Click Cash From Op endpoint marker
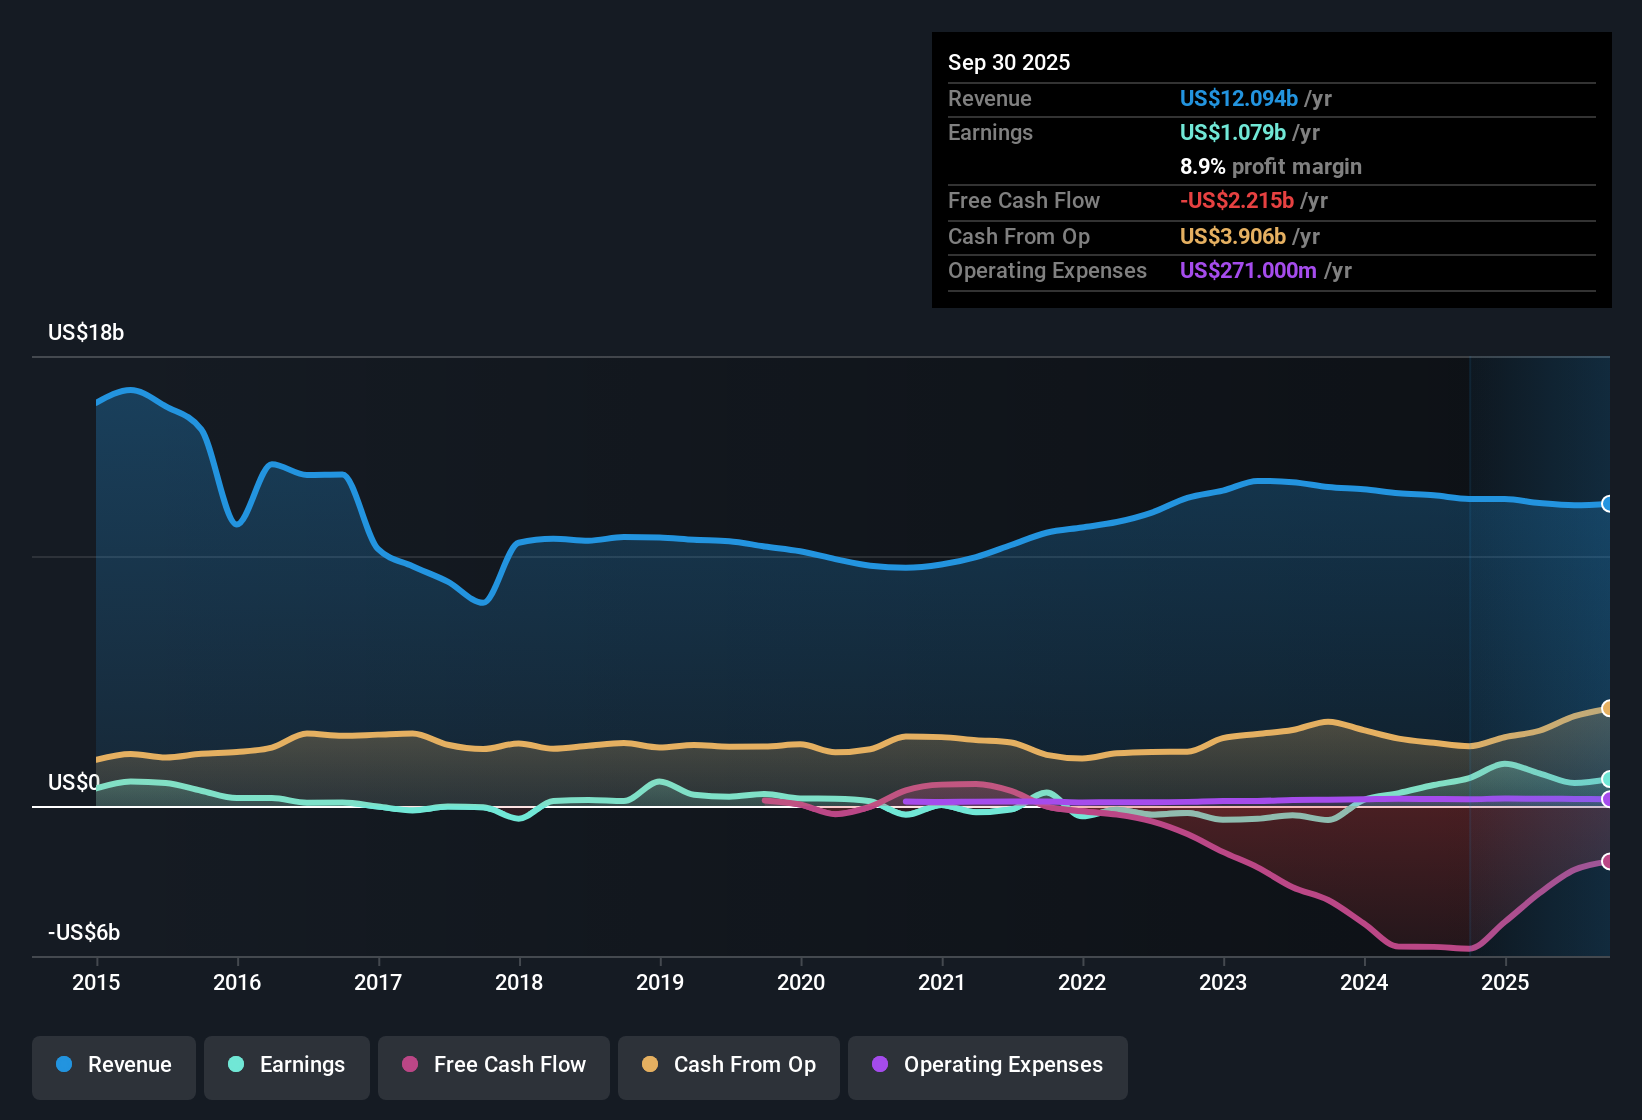Viewport: 1642px width, 1120px height. point(1607,708)
